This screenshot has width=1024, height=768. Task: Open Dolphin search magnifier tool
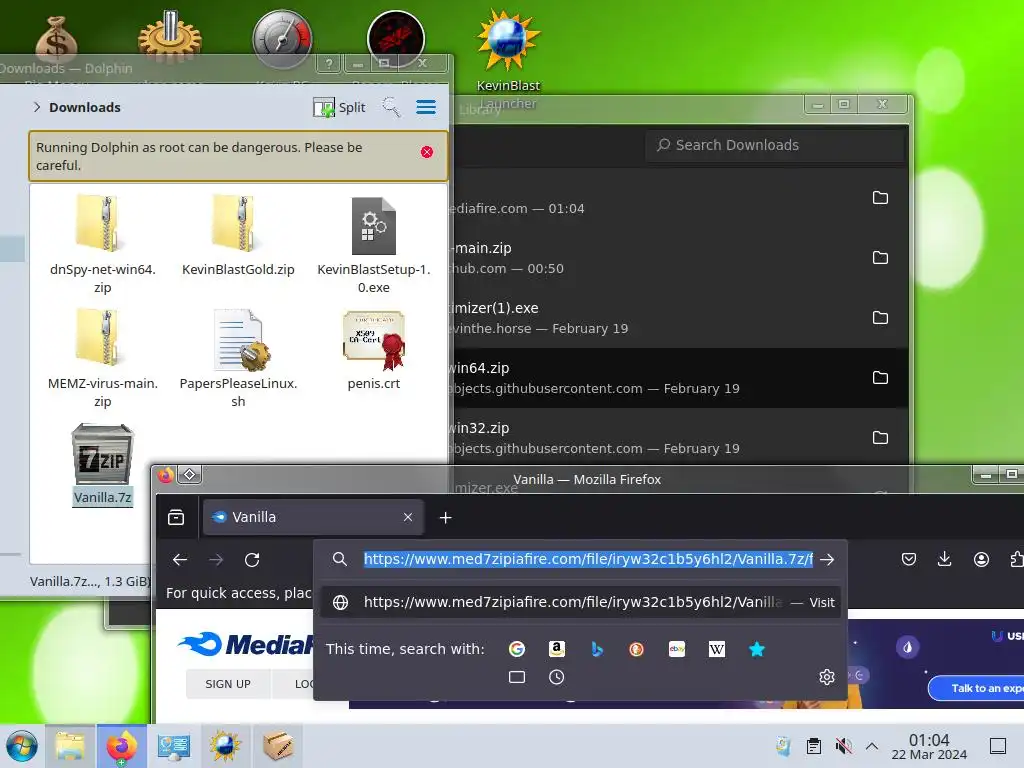point(391,107)
